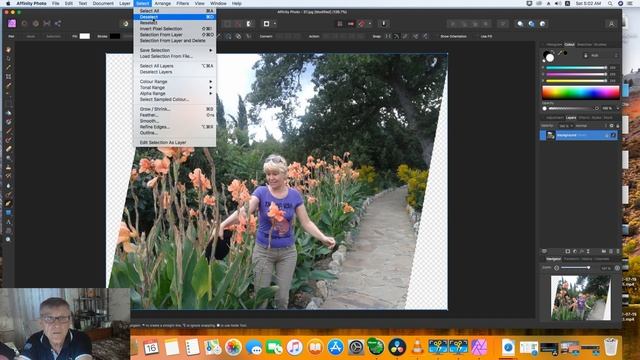Open the Develop persona
640x360 pixels.
(x=36, y=24)
